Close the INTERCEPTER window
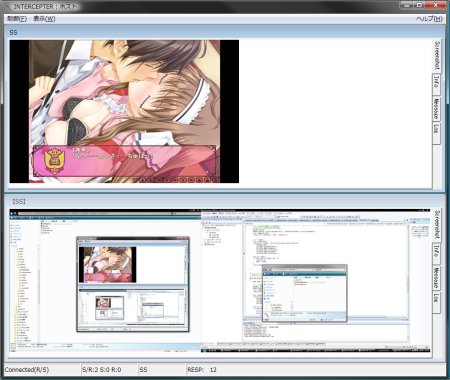The image size is (450, 380). 436,5
